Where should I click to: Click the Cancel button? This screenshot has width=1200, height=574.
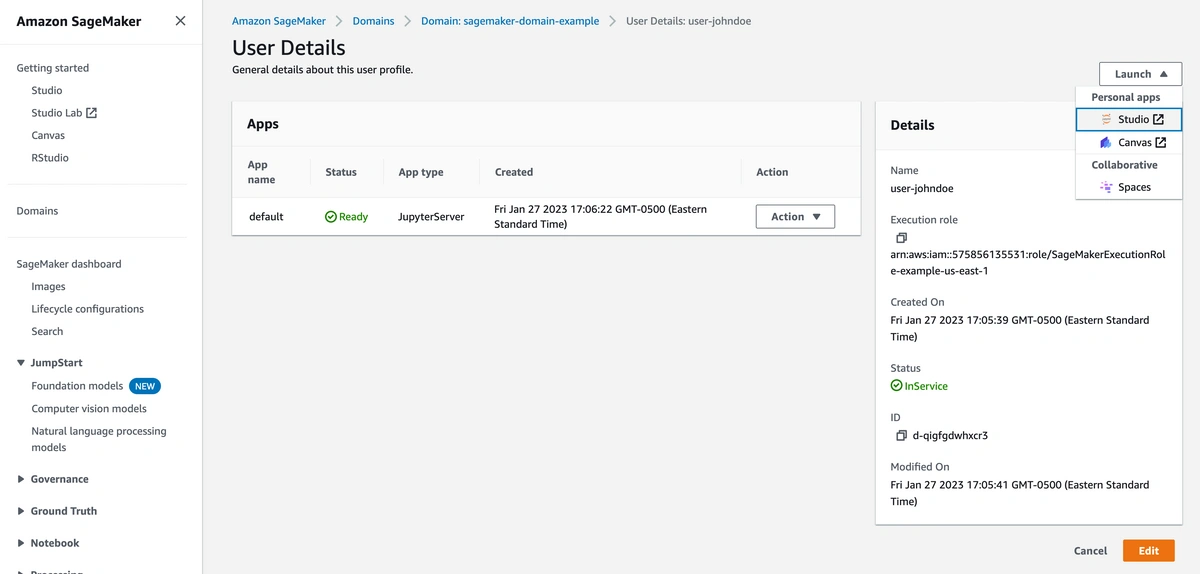[x=1090, y=551]
